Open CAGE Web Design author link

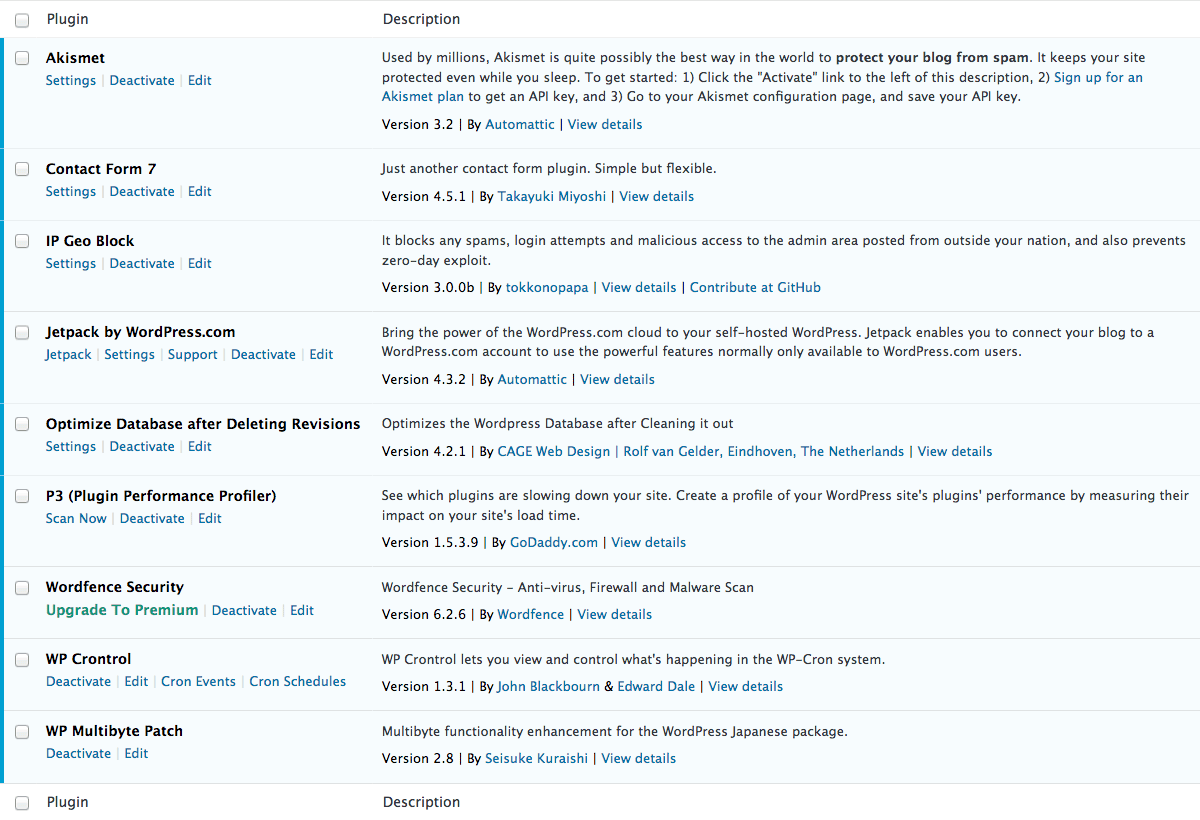554,452
